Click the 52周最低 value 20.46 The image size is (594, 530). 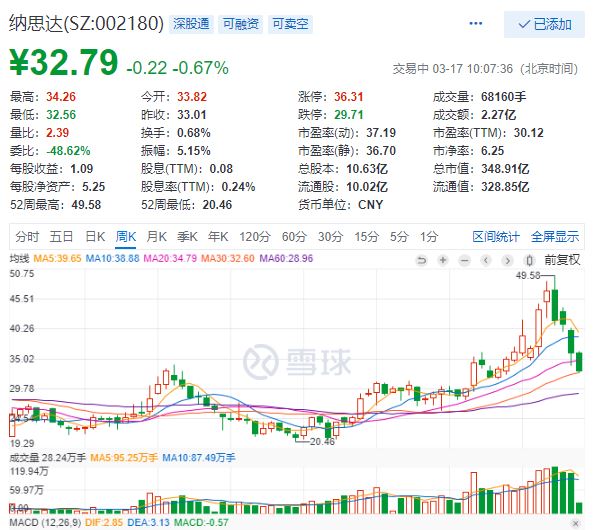(217, 205)
